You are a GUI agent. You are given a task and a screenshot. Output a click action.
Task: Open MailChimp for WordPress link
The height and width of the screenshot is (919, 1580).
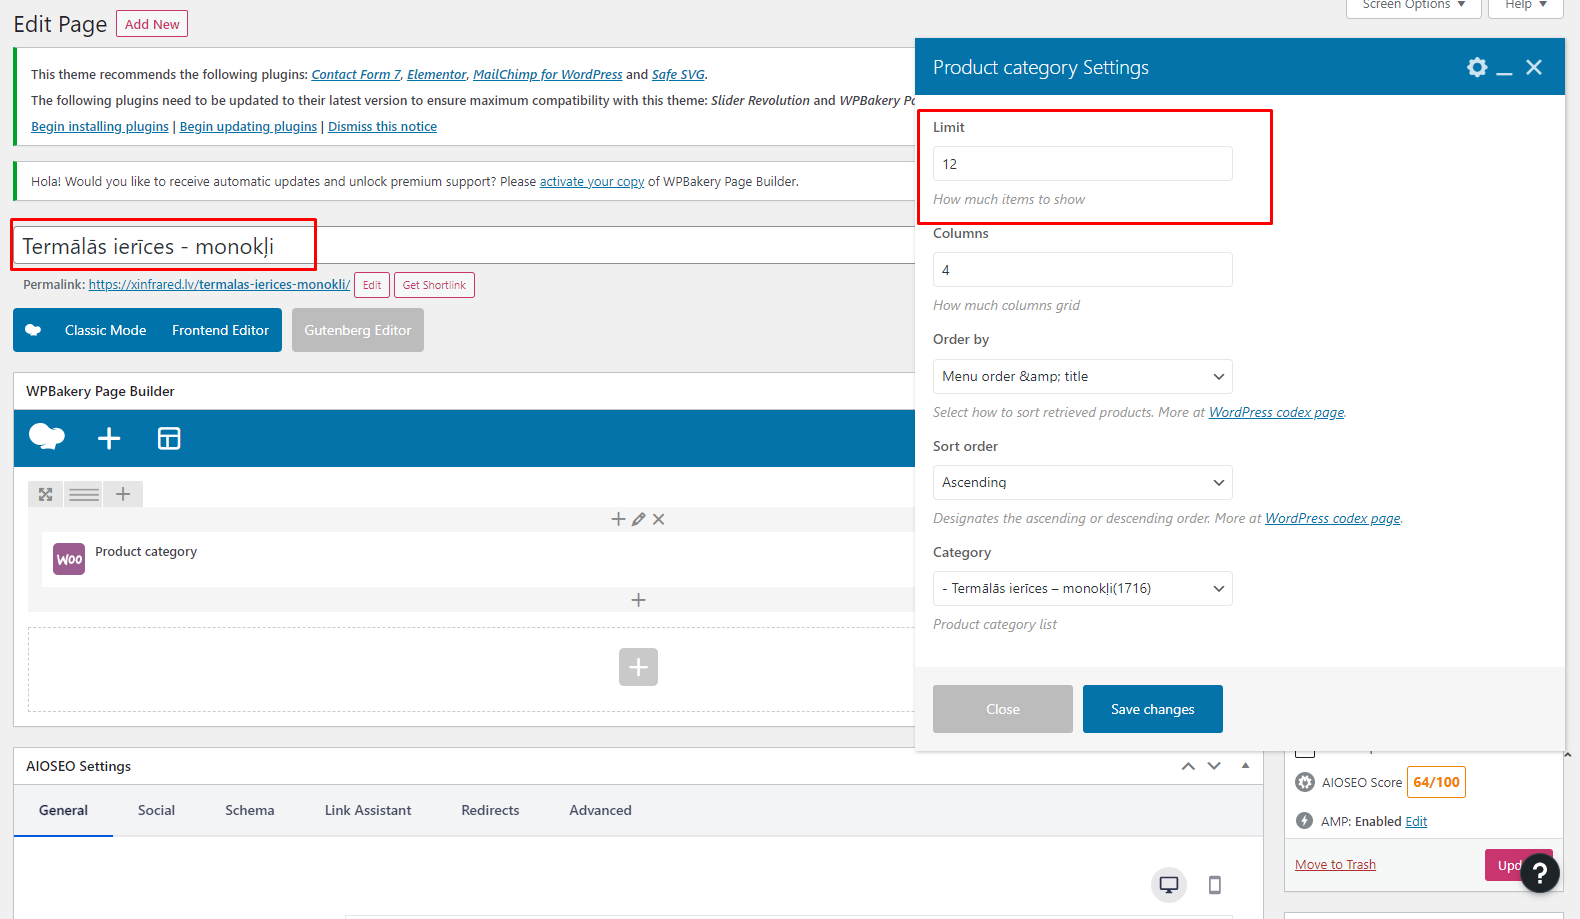tap(547, 75)
